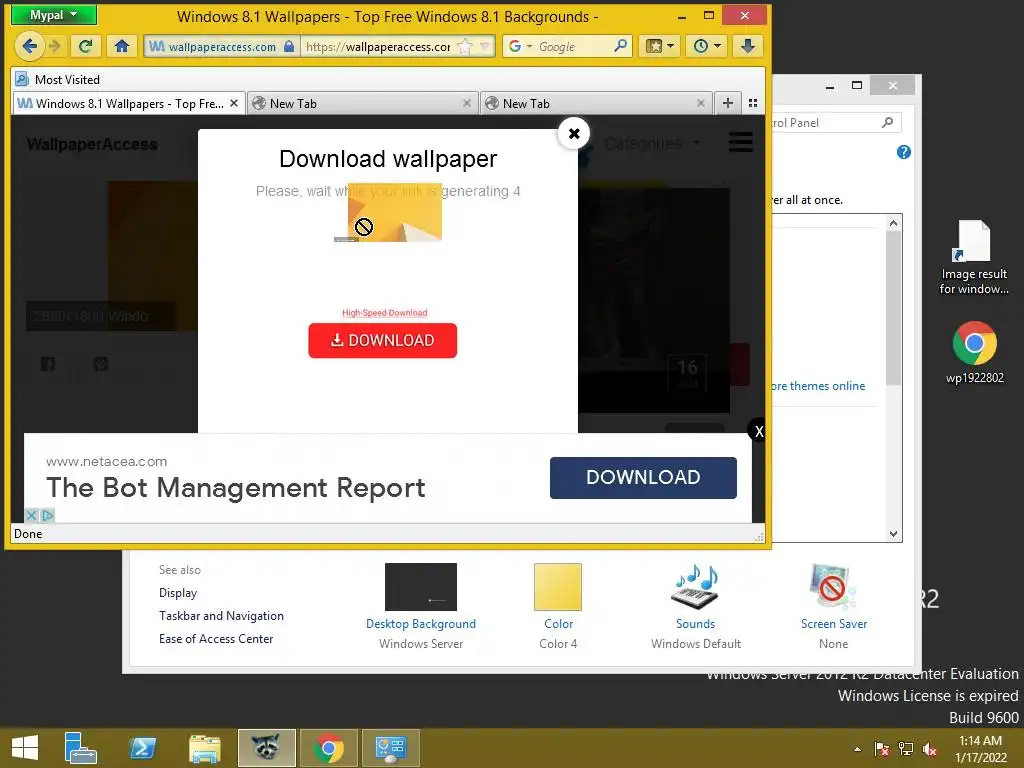Select Image result for window desktop shortcut
This screenshot has height=768, width=1024.
pyautogui.click(x=974, y=257)
